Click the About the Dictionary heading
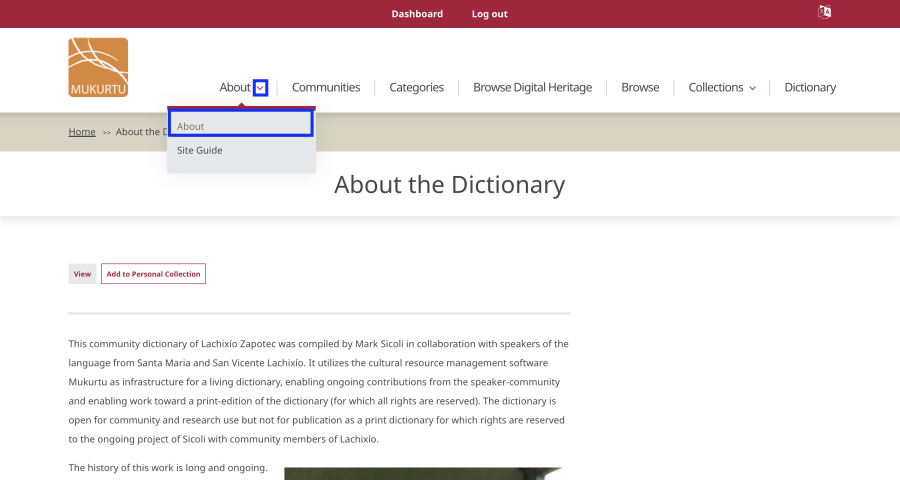Viewport: 900px width, 480px height. point(449,184)
